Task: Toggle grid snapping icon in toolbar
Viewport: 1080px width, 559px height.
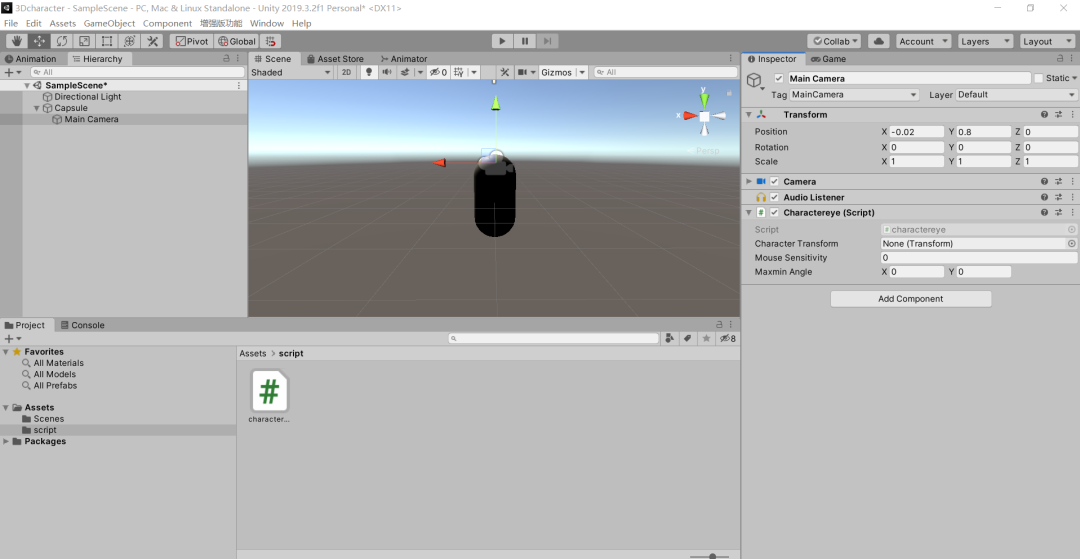Action: click(271, 41)
